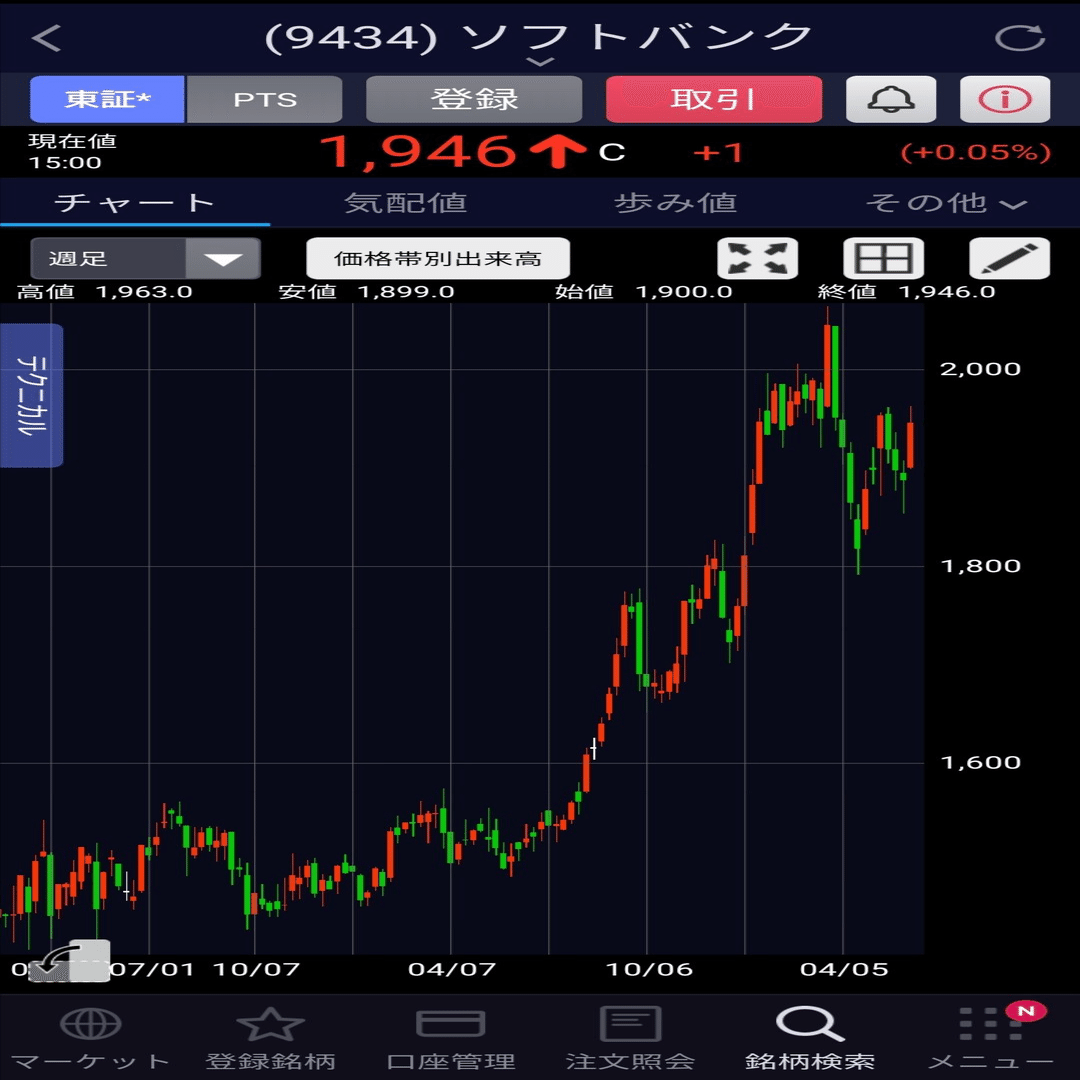Open stock information icon
This screenshot has height=1080, width=1080.
click(x=1005, y=99)
